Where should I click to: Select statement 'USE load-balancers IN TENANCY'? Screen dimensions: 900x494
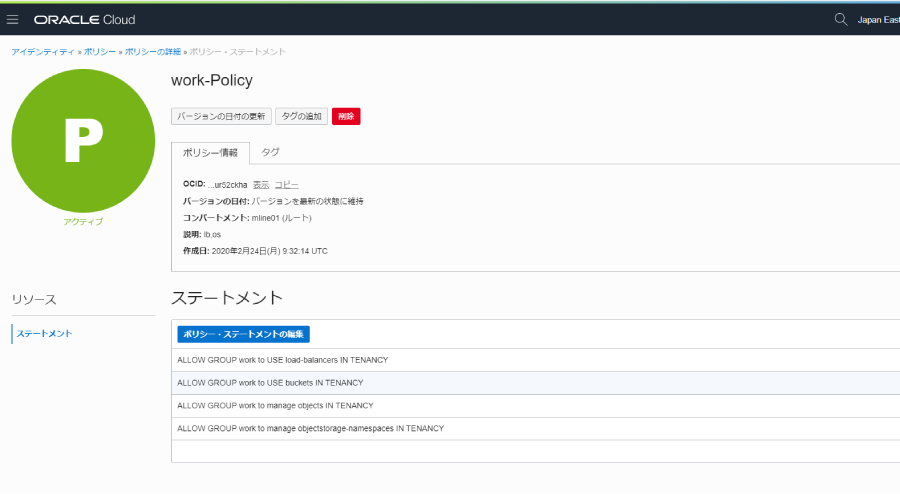536,360
